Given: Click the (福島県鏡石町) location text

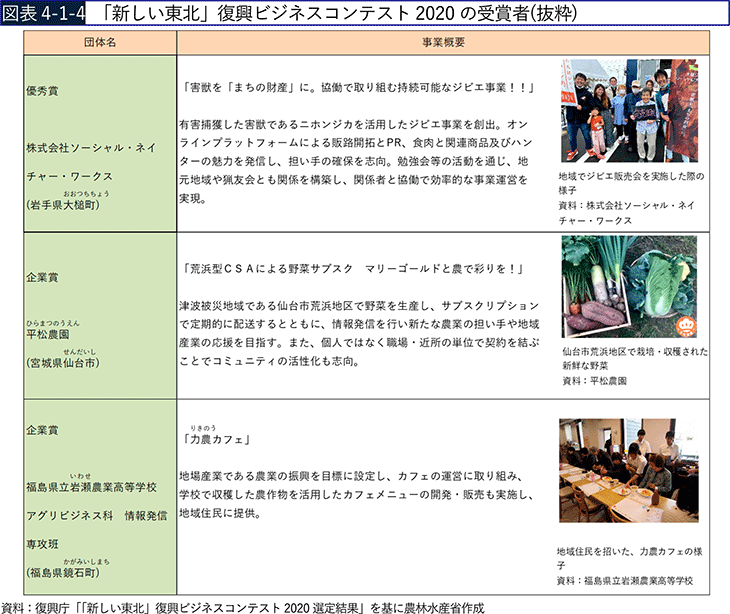Looking at the screenshot, I should 63,573.
